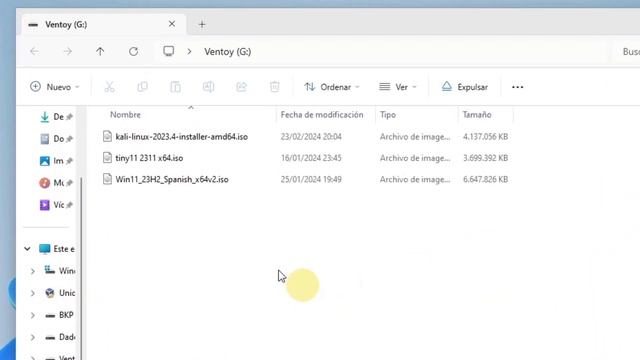Viewport: 640px width, 360px height.
Task: Click the kali-linux row's Archivo de image... type cell
Action: tap(415, 137)
